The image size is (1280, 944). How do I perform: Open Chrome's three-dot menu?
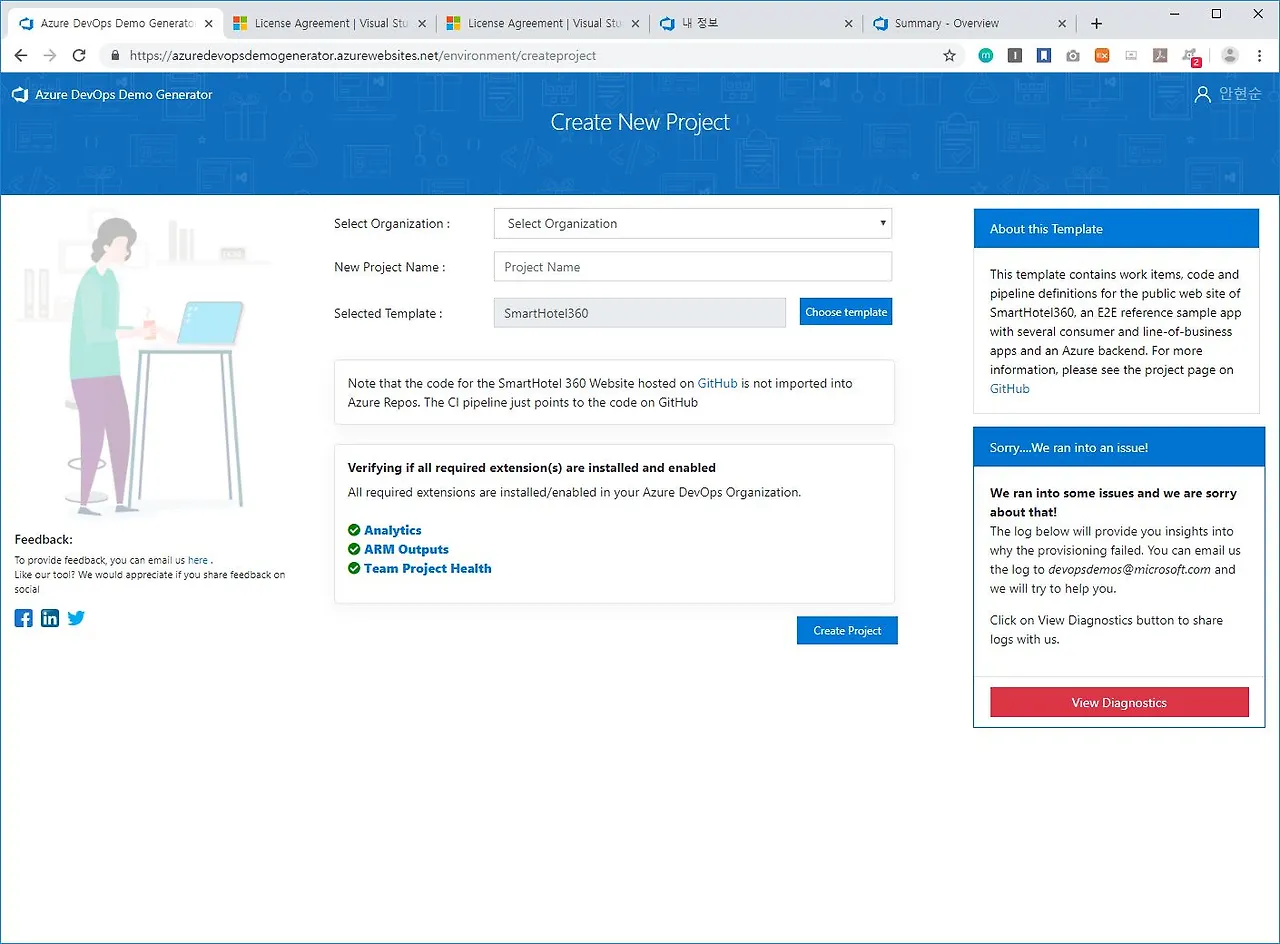[1260, 56]
